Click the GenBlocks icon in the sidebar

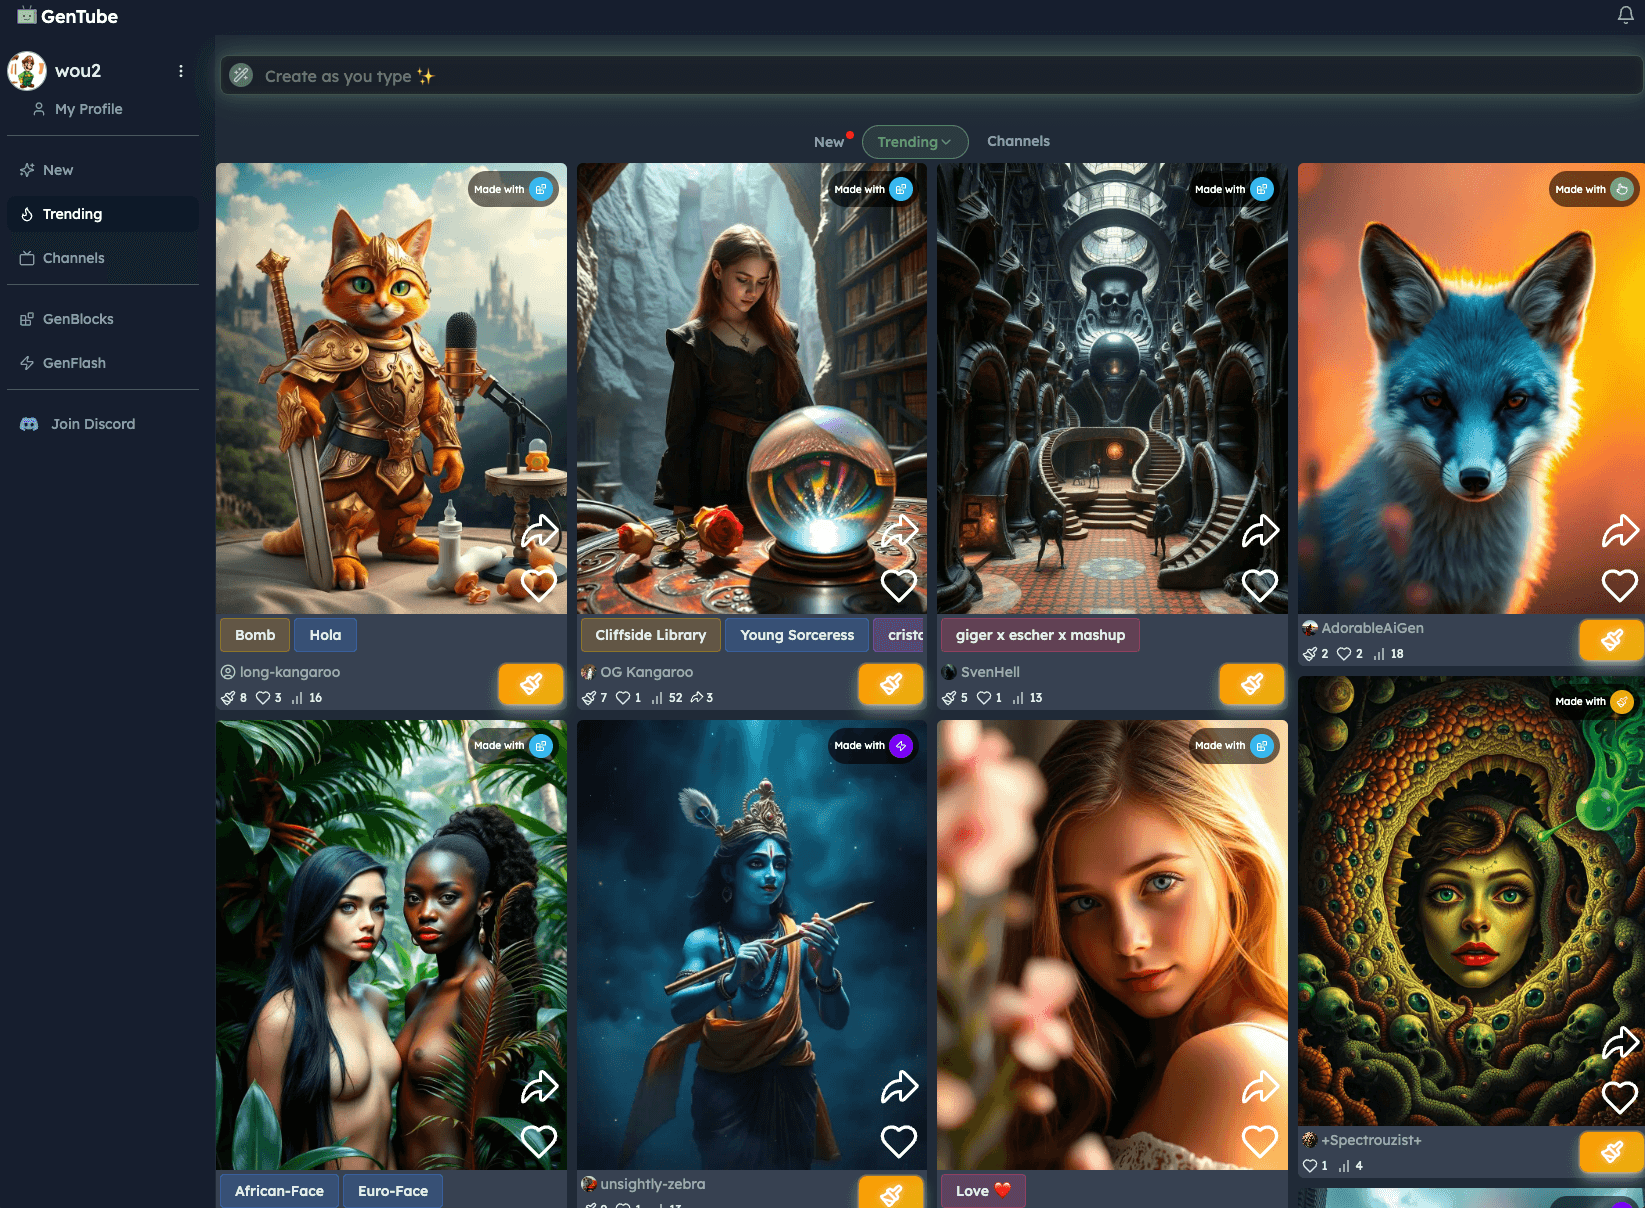click(27, 319)
